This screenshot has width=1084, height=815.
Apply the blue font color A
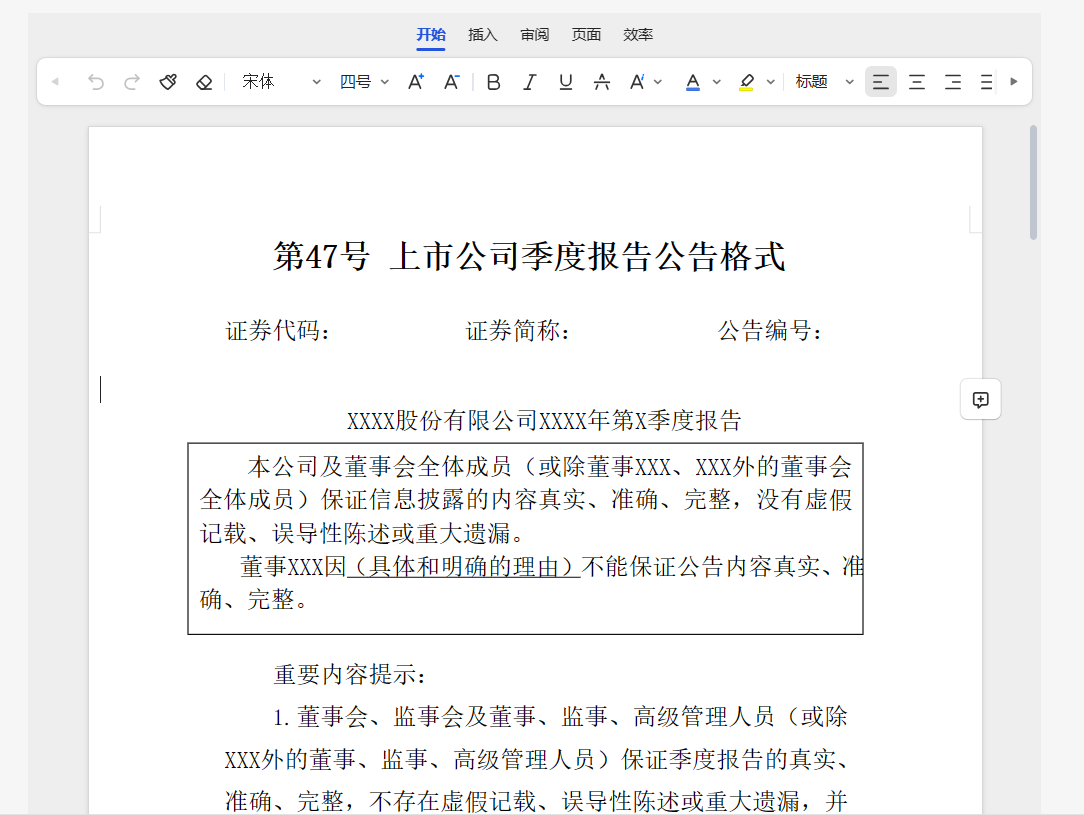[x=693, y=82]
